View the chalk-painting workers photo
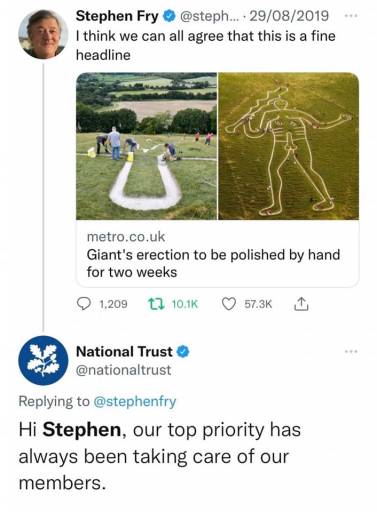 147,146
